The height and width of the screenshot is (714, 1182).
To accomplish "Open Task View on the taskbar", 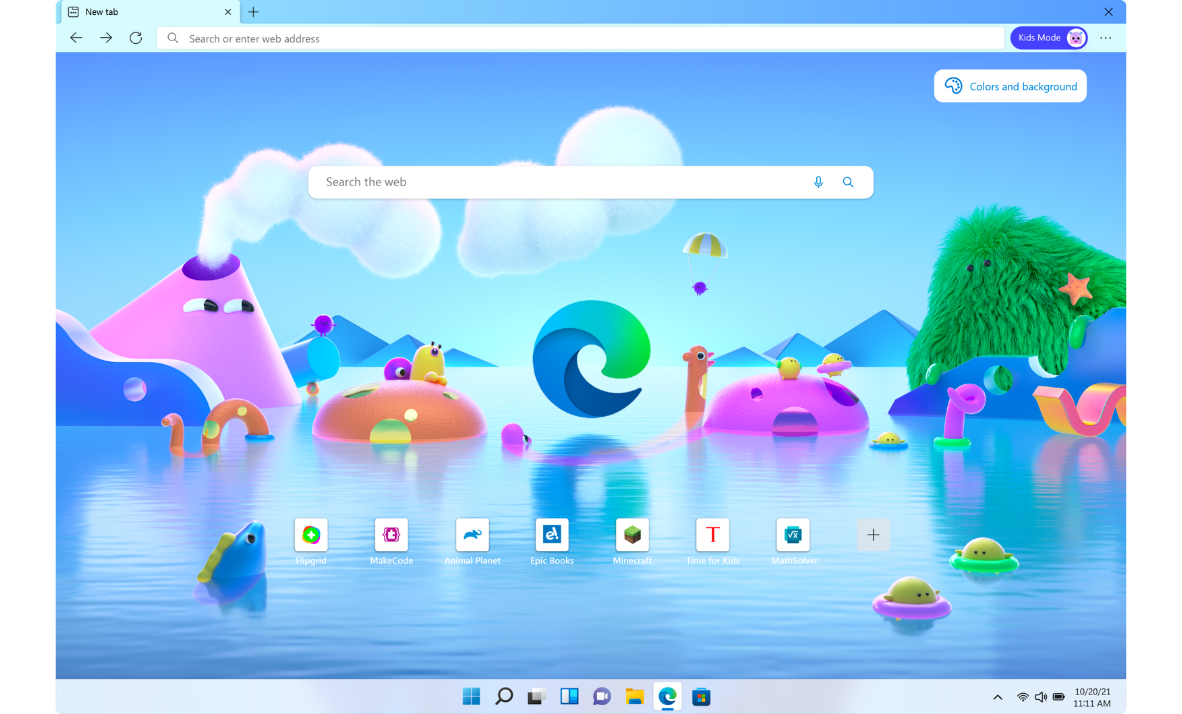I will point(536,696).
